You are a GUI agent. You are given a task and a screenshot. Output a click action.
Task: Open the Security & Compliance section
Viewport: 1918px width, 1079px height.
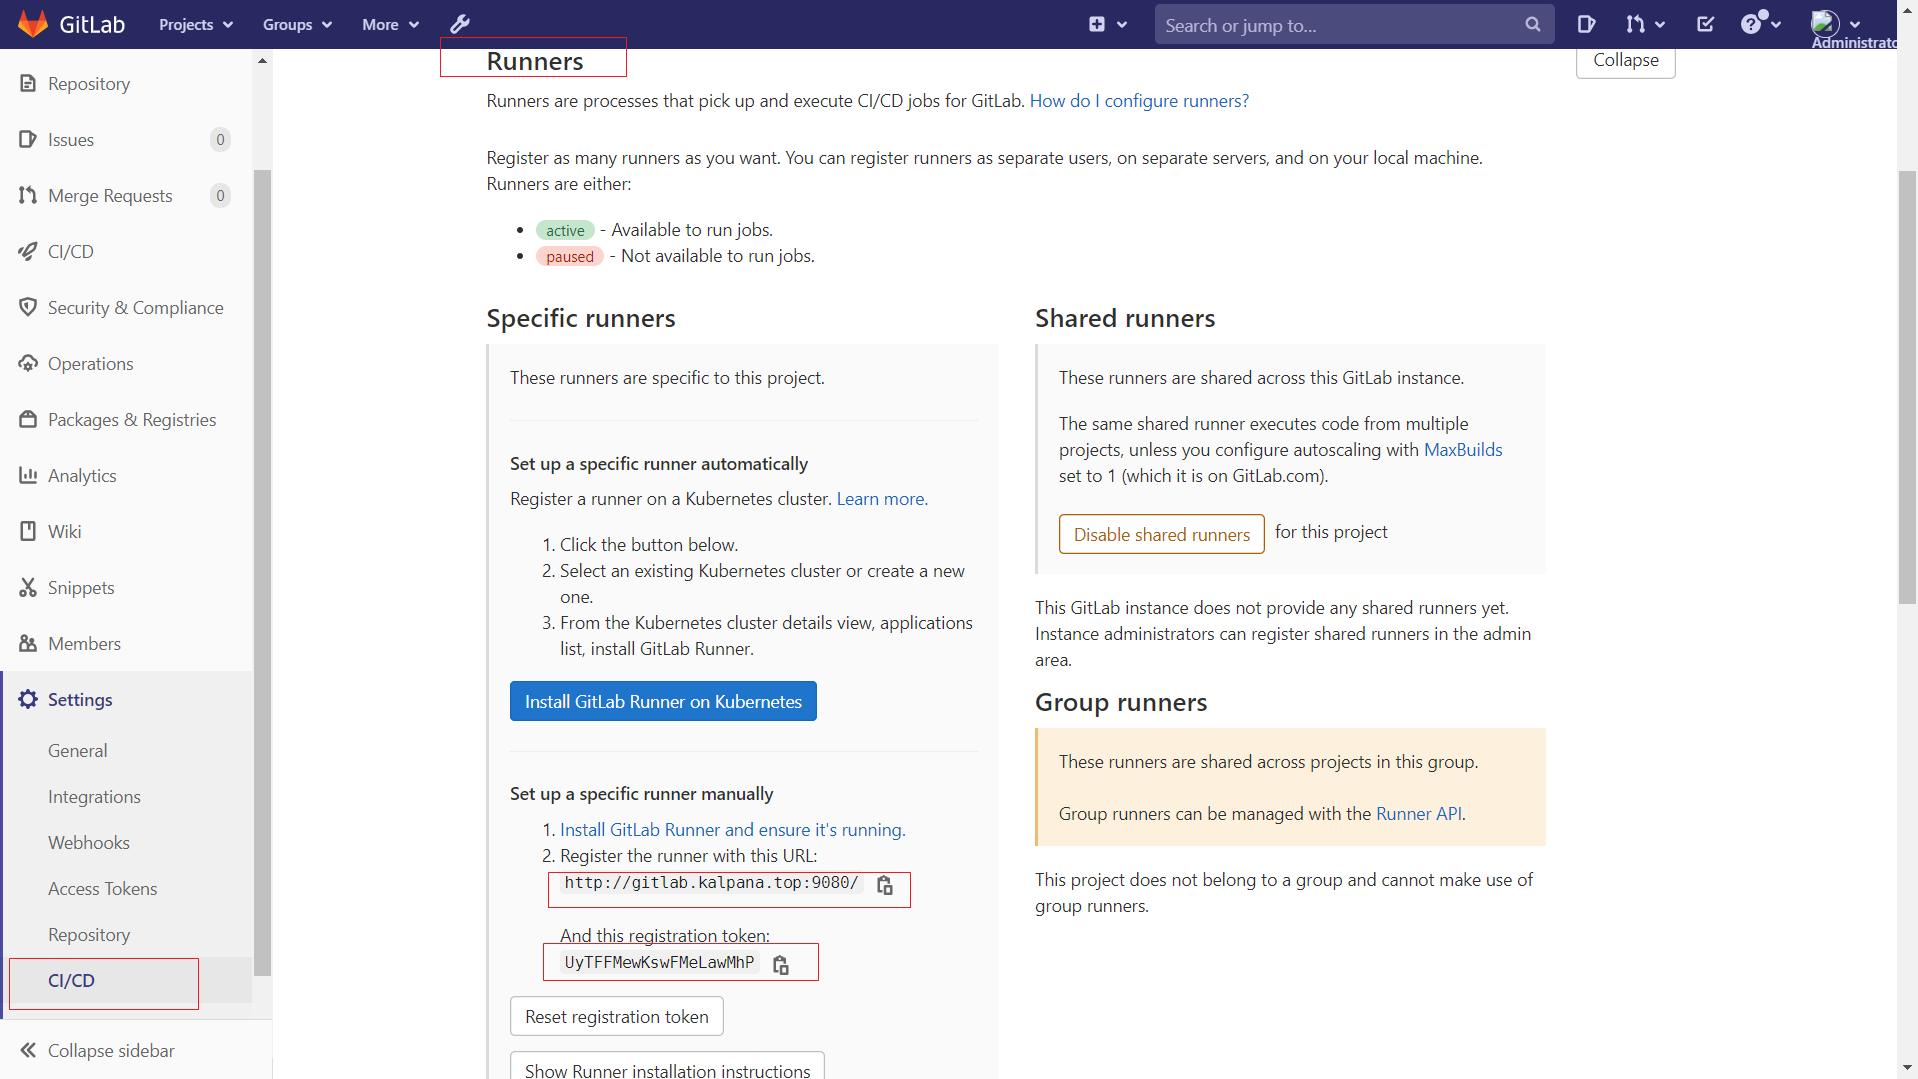pyautogui.click(x=136, y=307)
